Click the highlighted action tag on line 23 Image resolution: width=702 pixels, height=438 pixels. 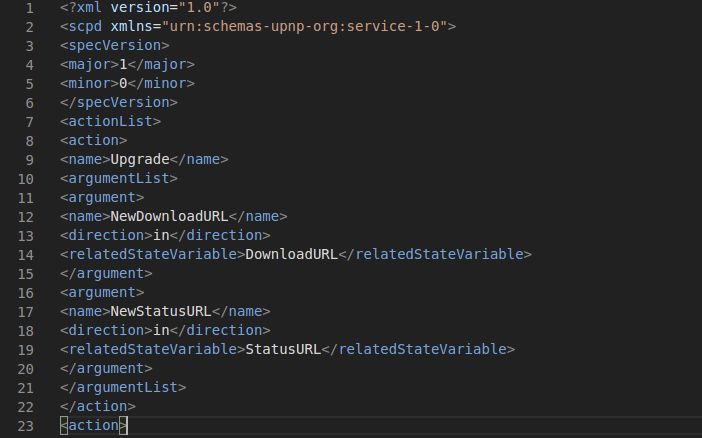tap(94, 425)
